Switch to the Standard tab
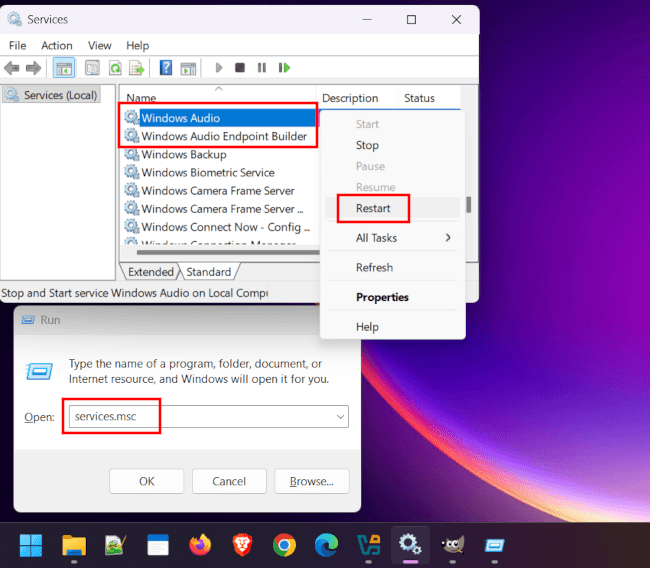This screenshot has height=568, width=650. 209,272
